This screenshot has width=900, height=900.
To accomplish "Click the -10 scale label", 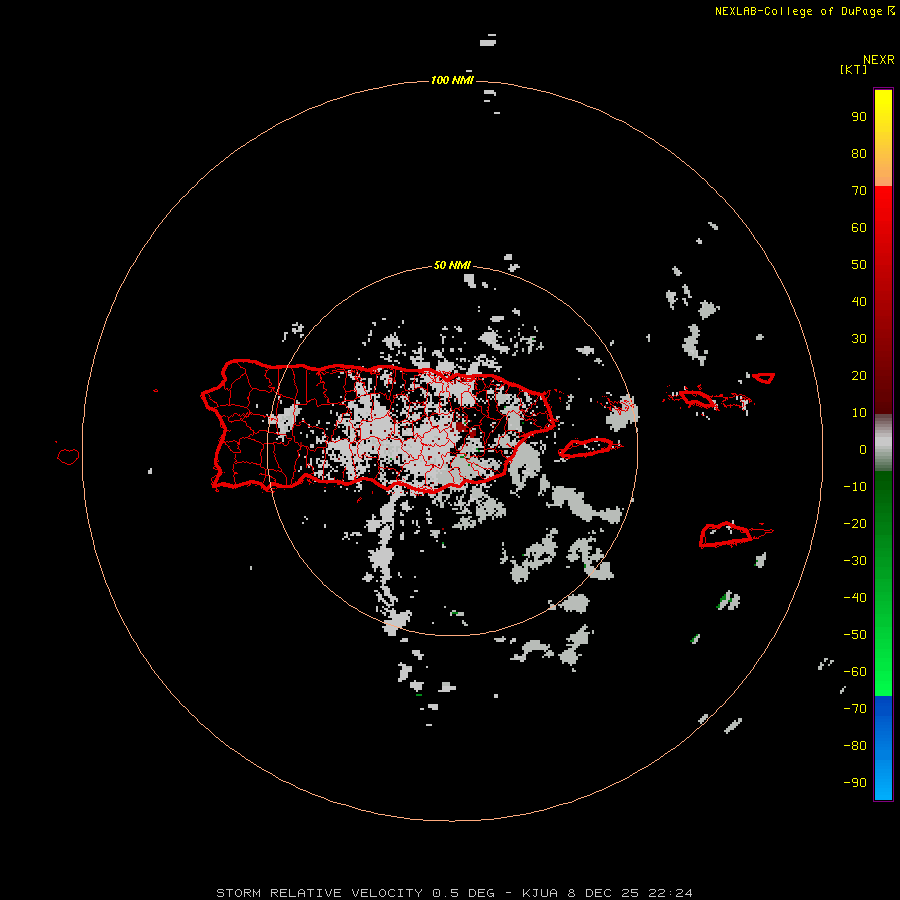I will coord(855,487).
